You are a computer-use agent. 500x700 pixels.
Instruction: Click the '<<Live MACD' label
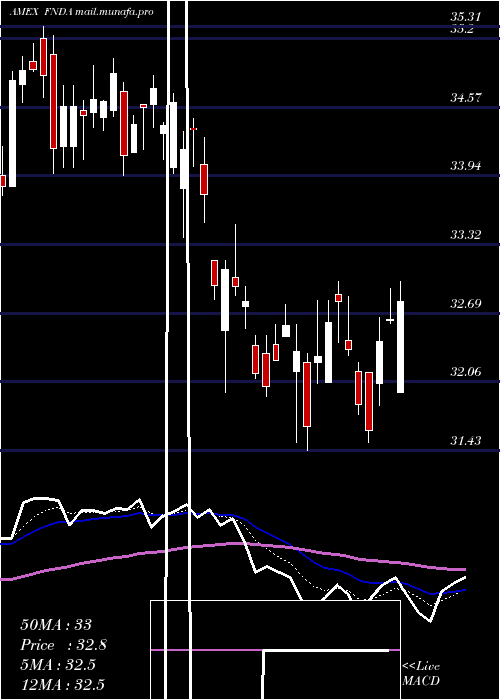pyautogui.click(x=421, y=674)
